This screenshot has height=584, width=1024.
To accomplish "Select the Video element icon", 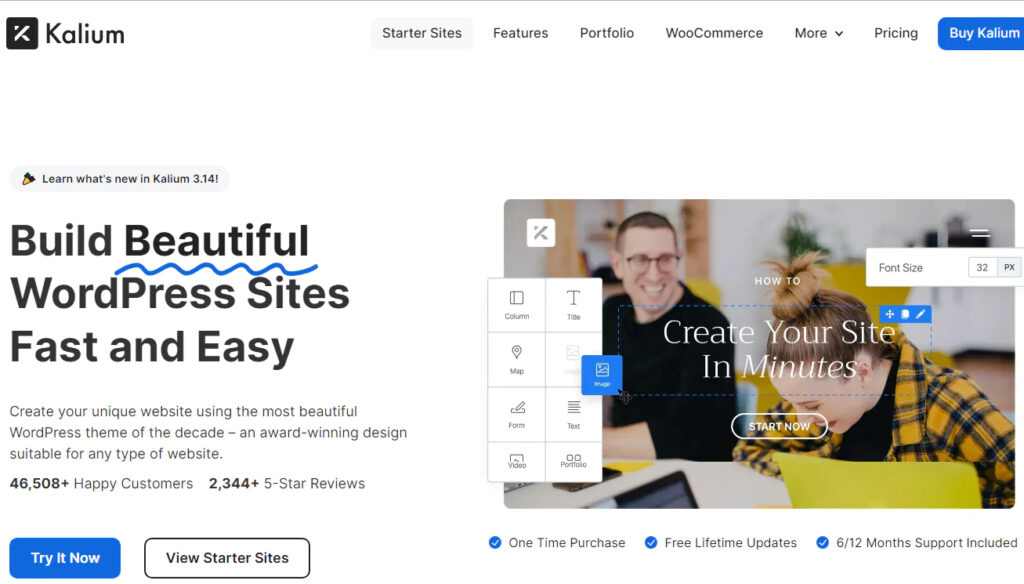I will 517,460.
